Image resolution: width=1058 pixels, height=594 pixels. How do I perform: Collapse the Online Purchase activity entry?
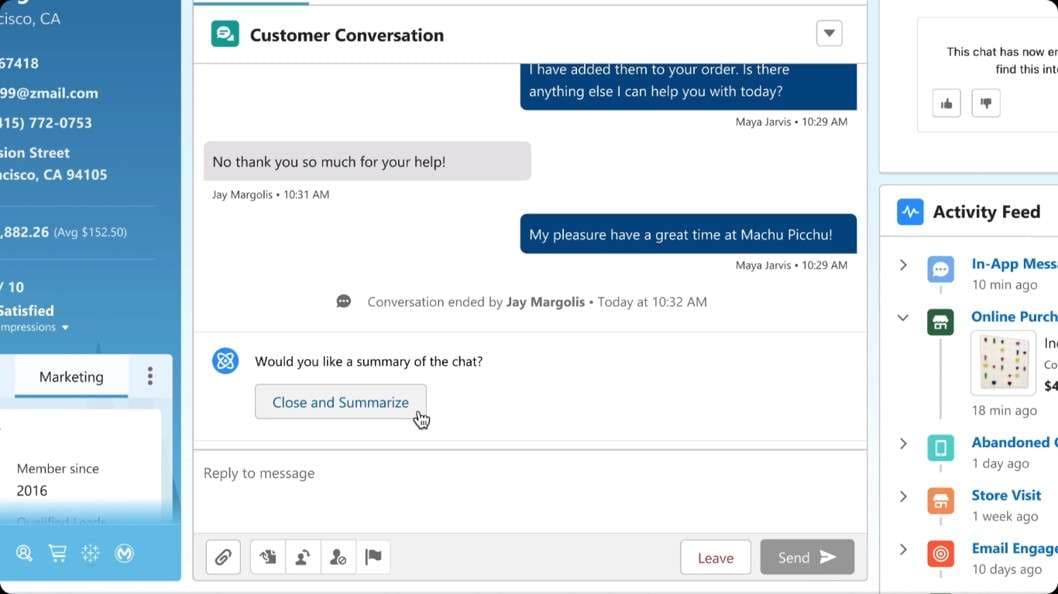(903, 317)
